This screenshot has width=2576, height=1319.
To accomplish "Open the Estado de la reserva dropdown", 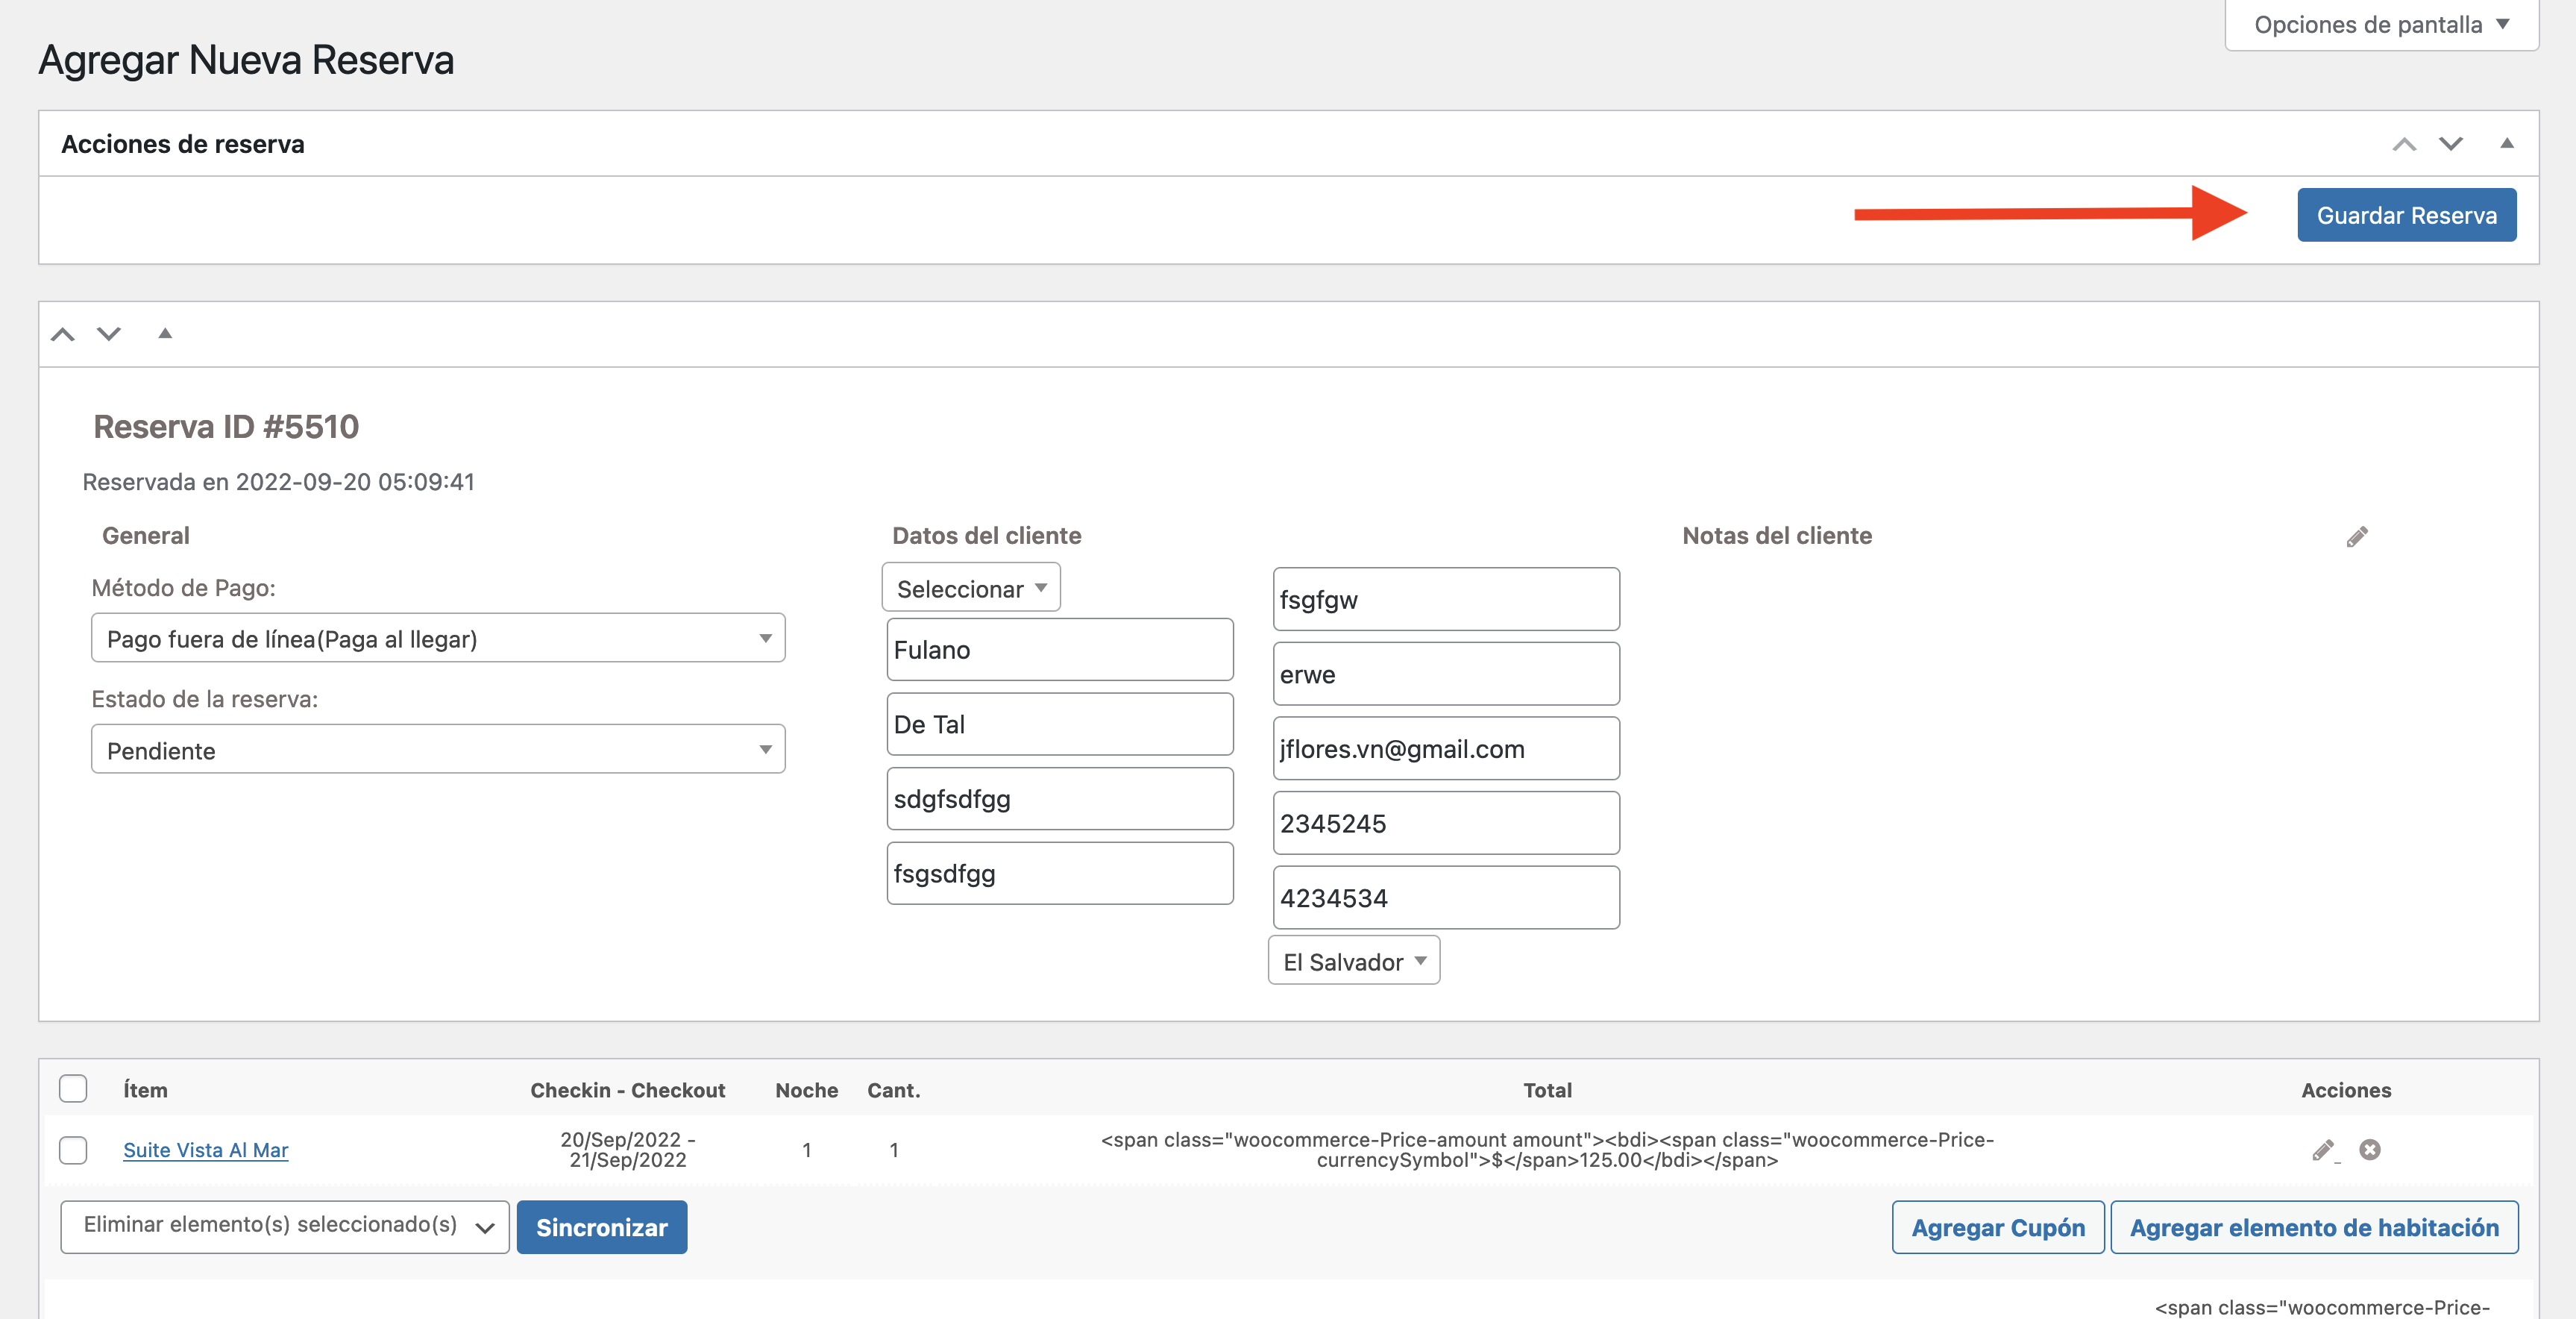I will tap(437, 749).
